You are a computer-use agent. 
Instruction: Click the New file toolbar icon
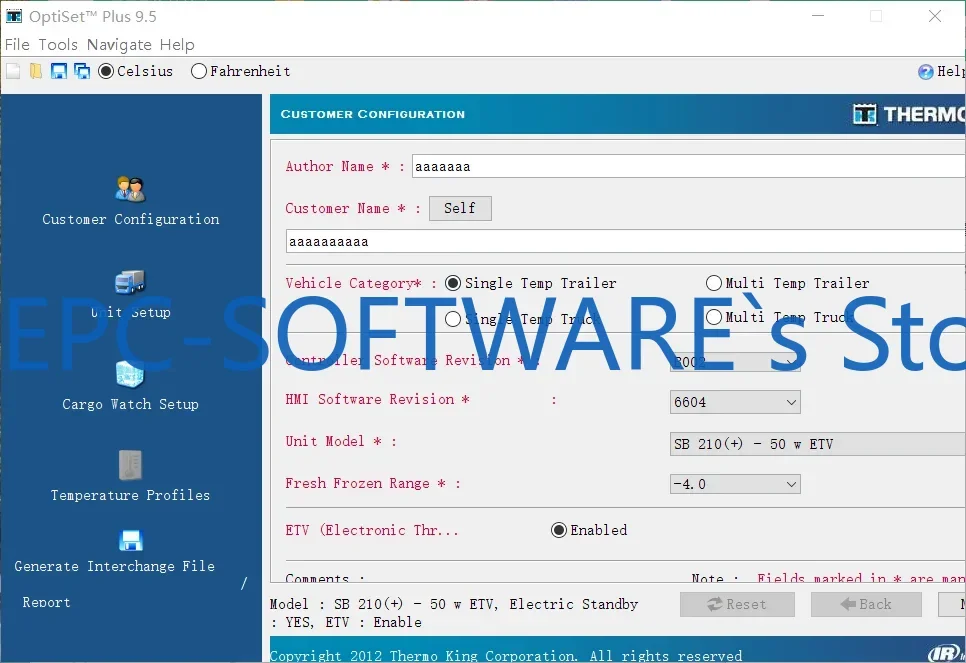pos(13,71)
